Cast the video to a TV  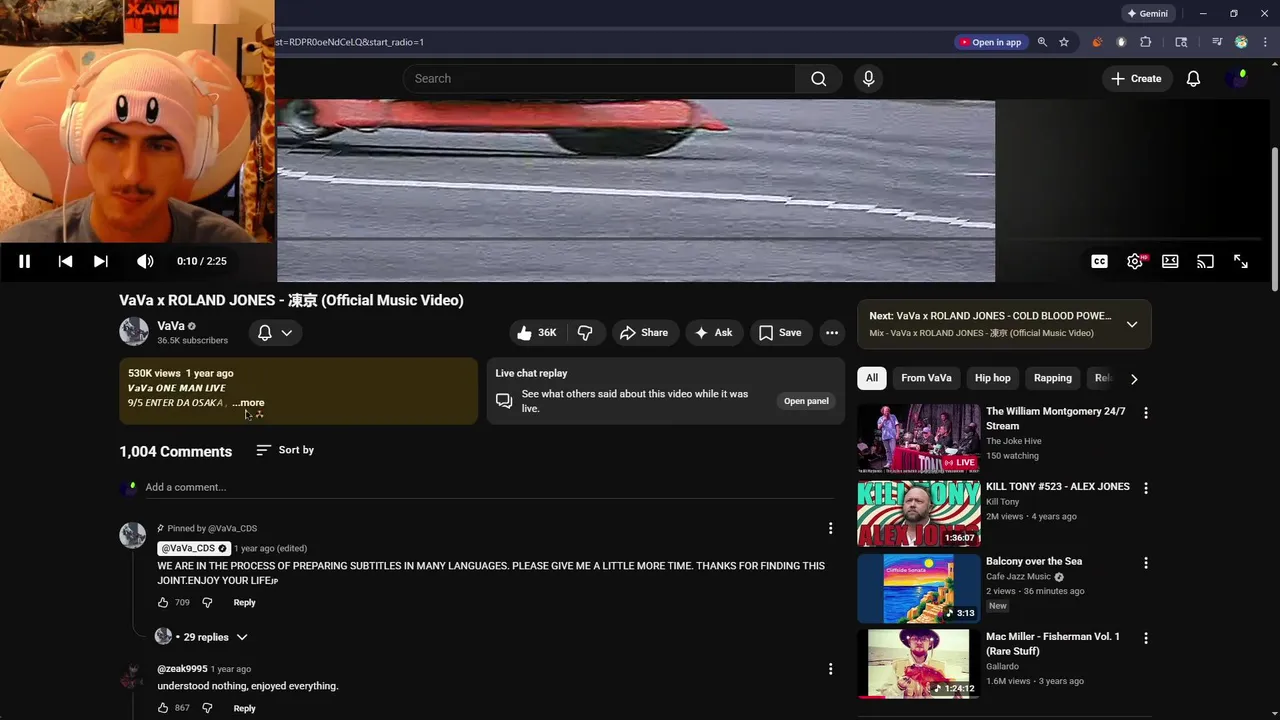(1205, 261)
